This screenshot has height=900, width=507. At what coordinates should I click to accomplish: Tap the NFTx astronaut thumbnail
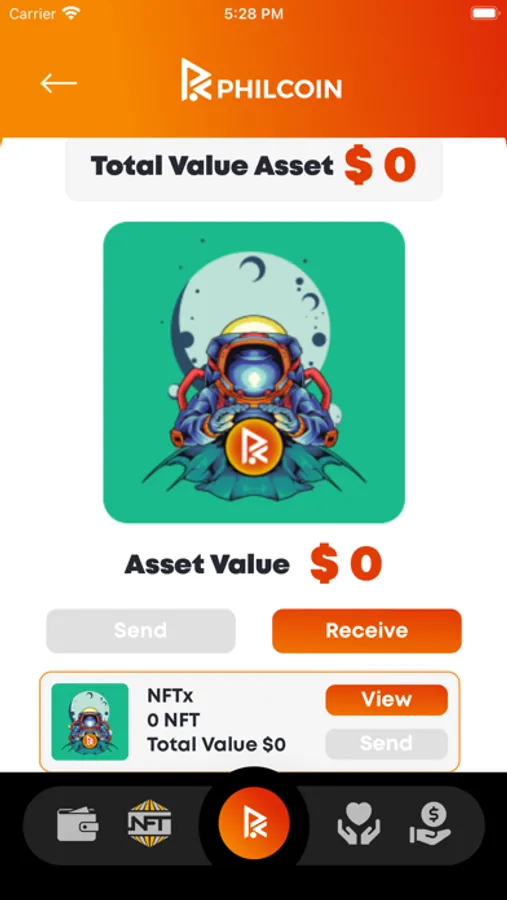[x=90, y=721]
